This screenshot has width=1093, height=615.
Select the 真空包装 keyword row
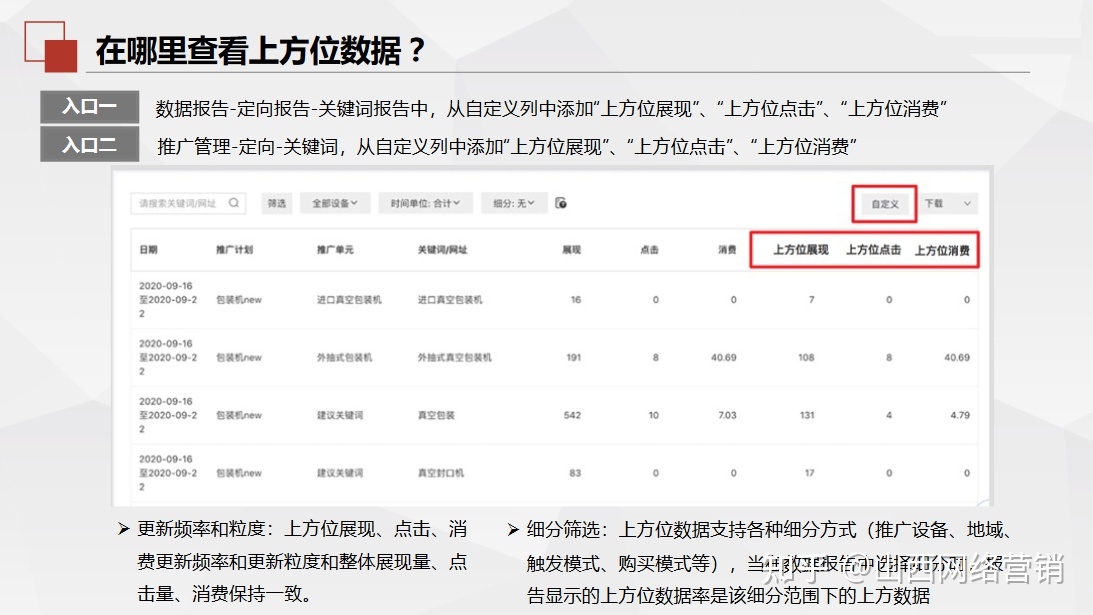click(439, 414)
